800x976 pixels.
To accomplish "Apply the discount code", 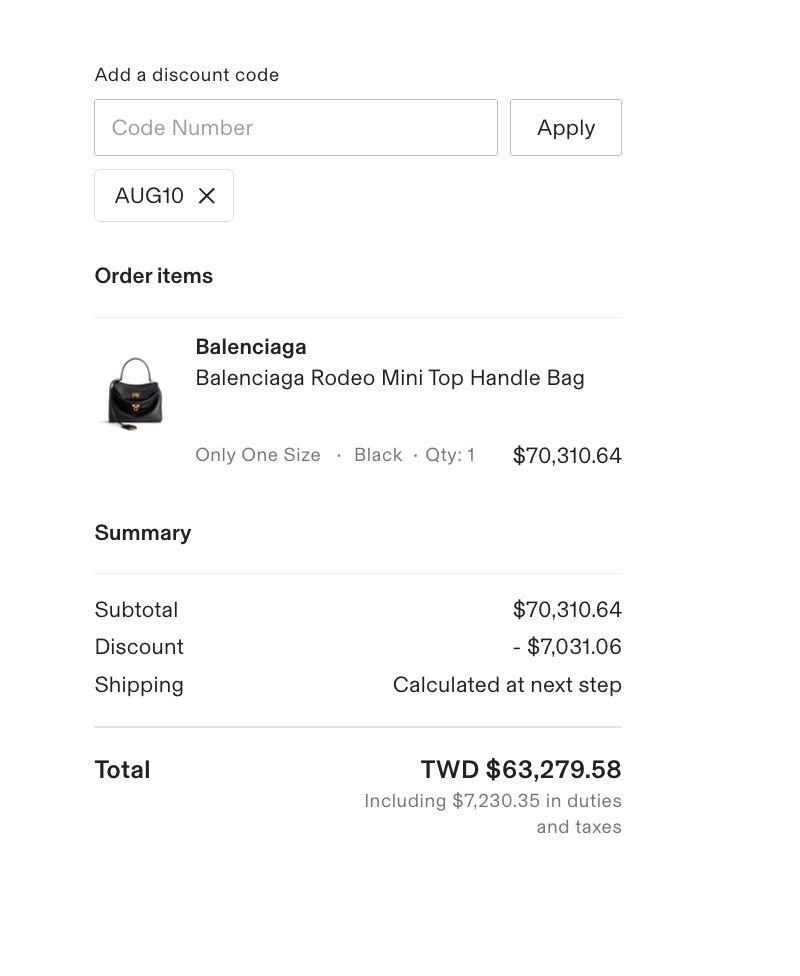I will pyautogui.click(x=566, y=128).
